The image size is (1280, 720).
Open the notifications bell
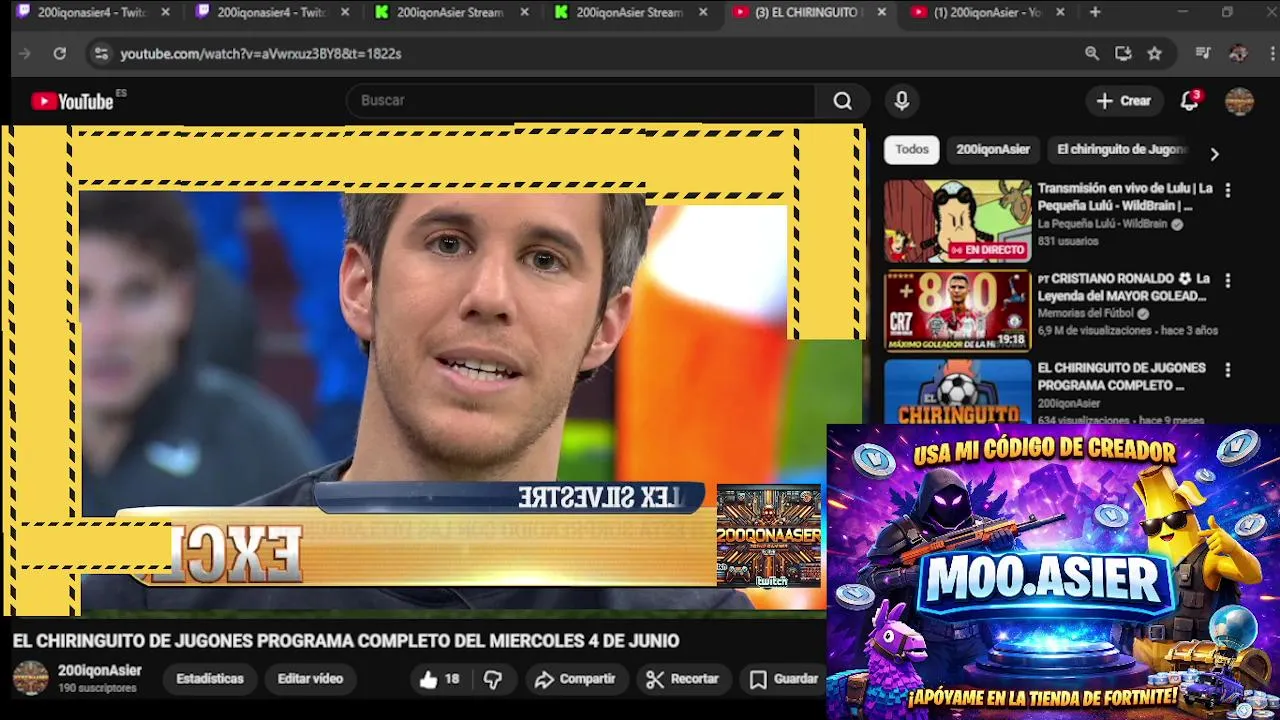1189,101
